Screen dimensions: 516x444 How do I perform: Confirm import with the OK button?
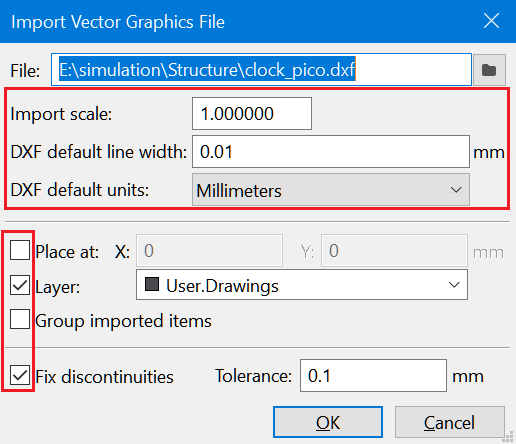click(328, 422)
